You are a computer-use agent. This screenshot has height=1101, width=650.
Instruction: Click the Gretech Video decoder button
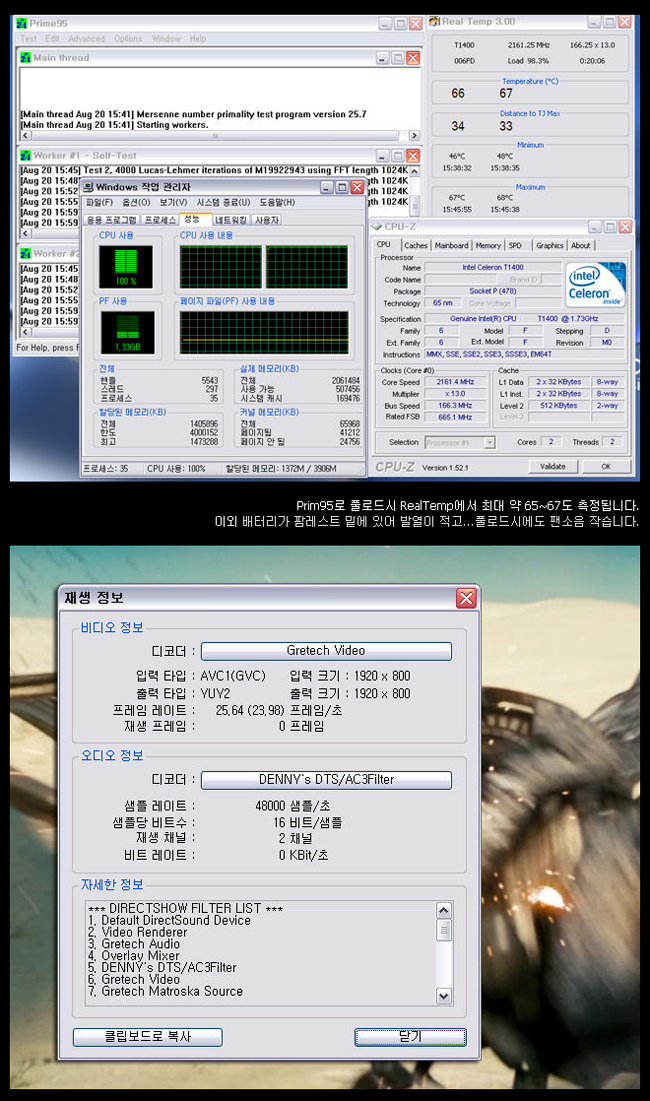point(326,651)
